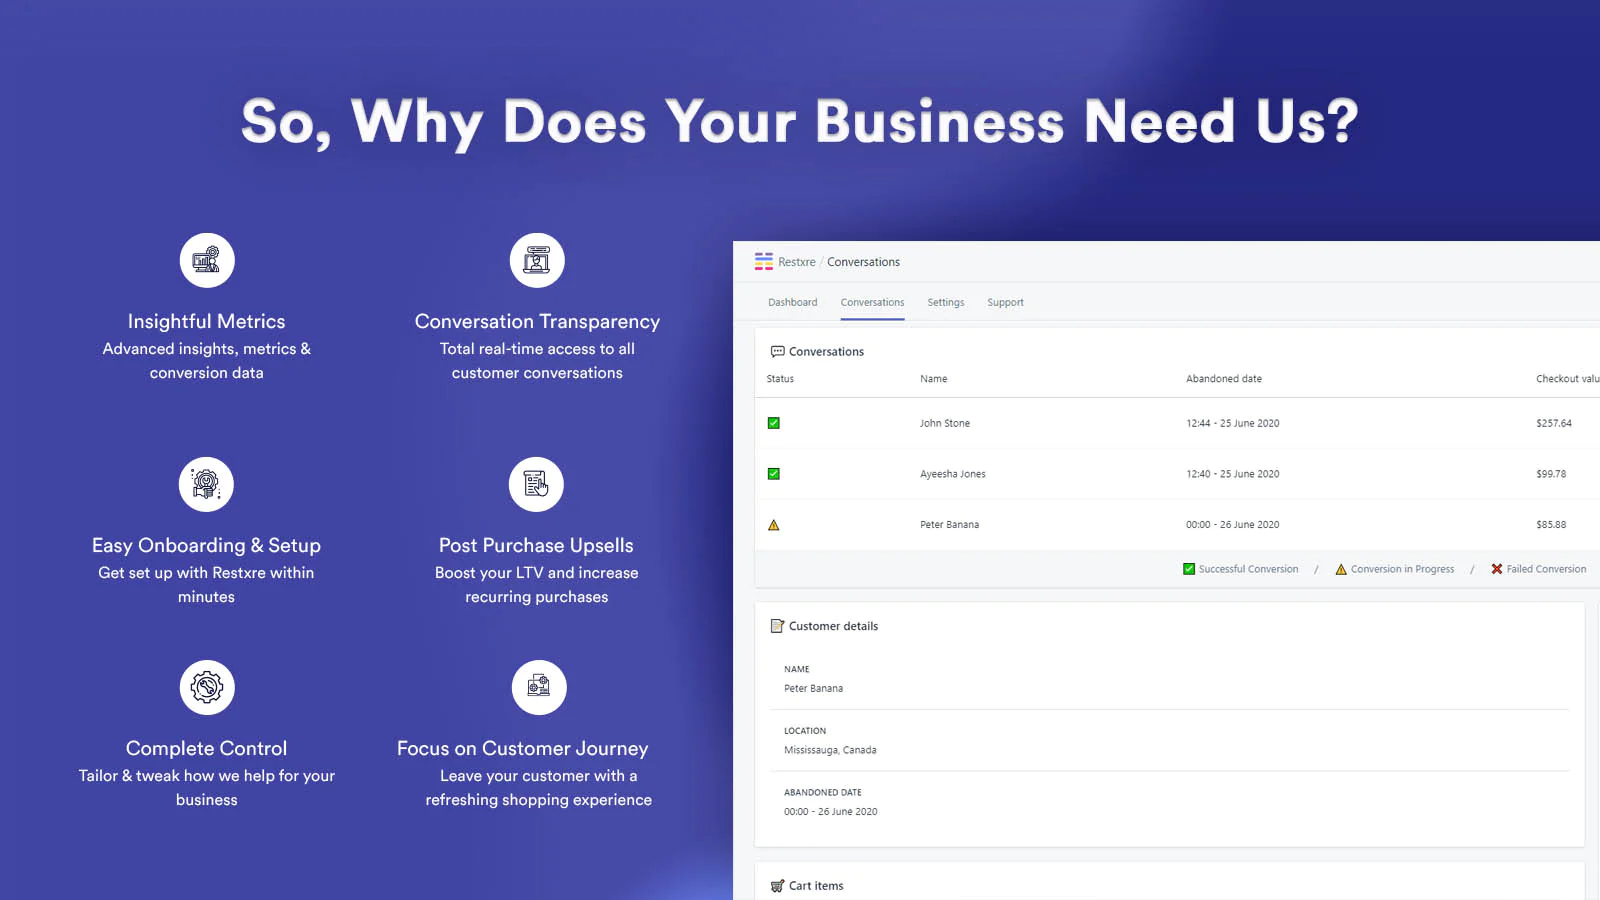Click the Conversion in Progress legend triangle icon

click(1341, 569)
